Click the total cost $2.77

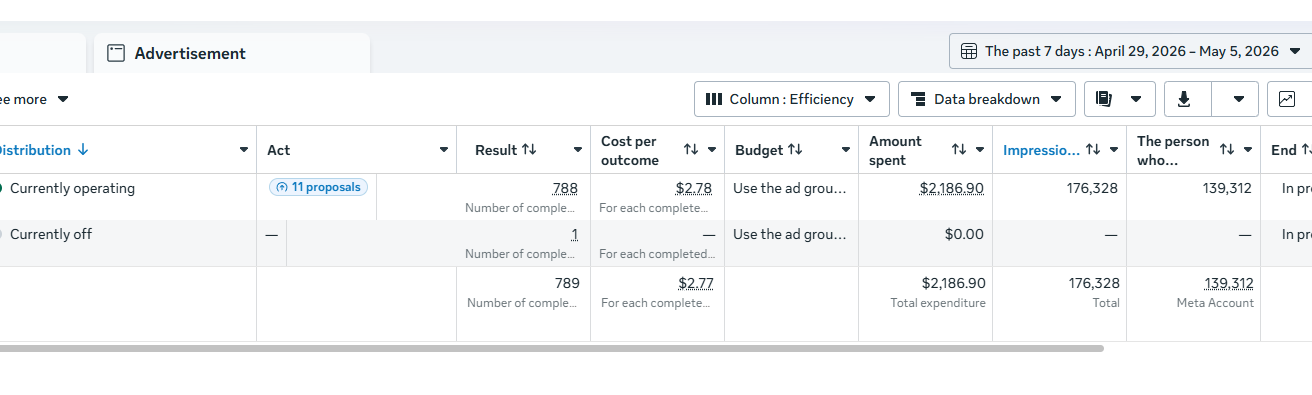coord(696,283)
